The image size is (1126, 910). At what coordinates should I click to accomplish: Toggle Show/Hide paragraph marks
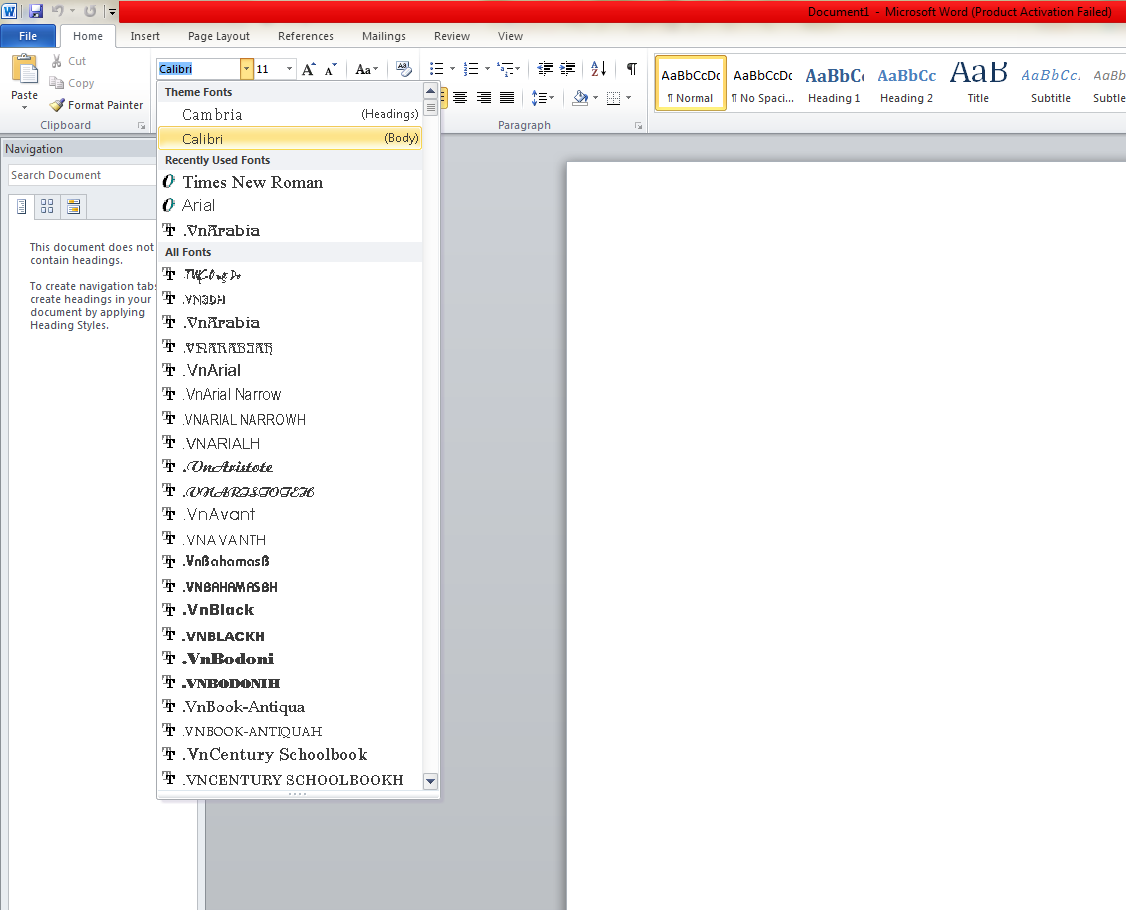tap(631, 69)
